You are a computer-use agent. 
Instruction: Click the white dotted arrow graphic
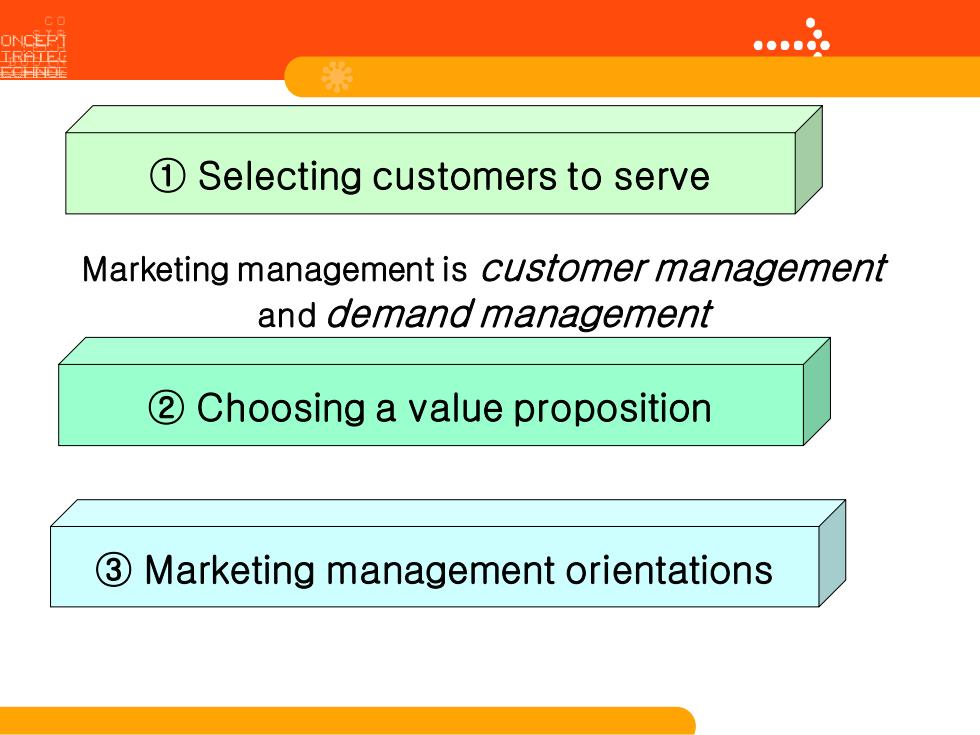click(x=792, y=38)
